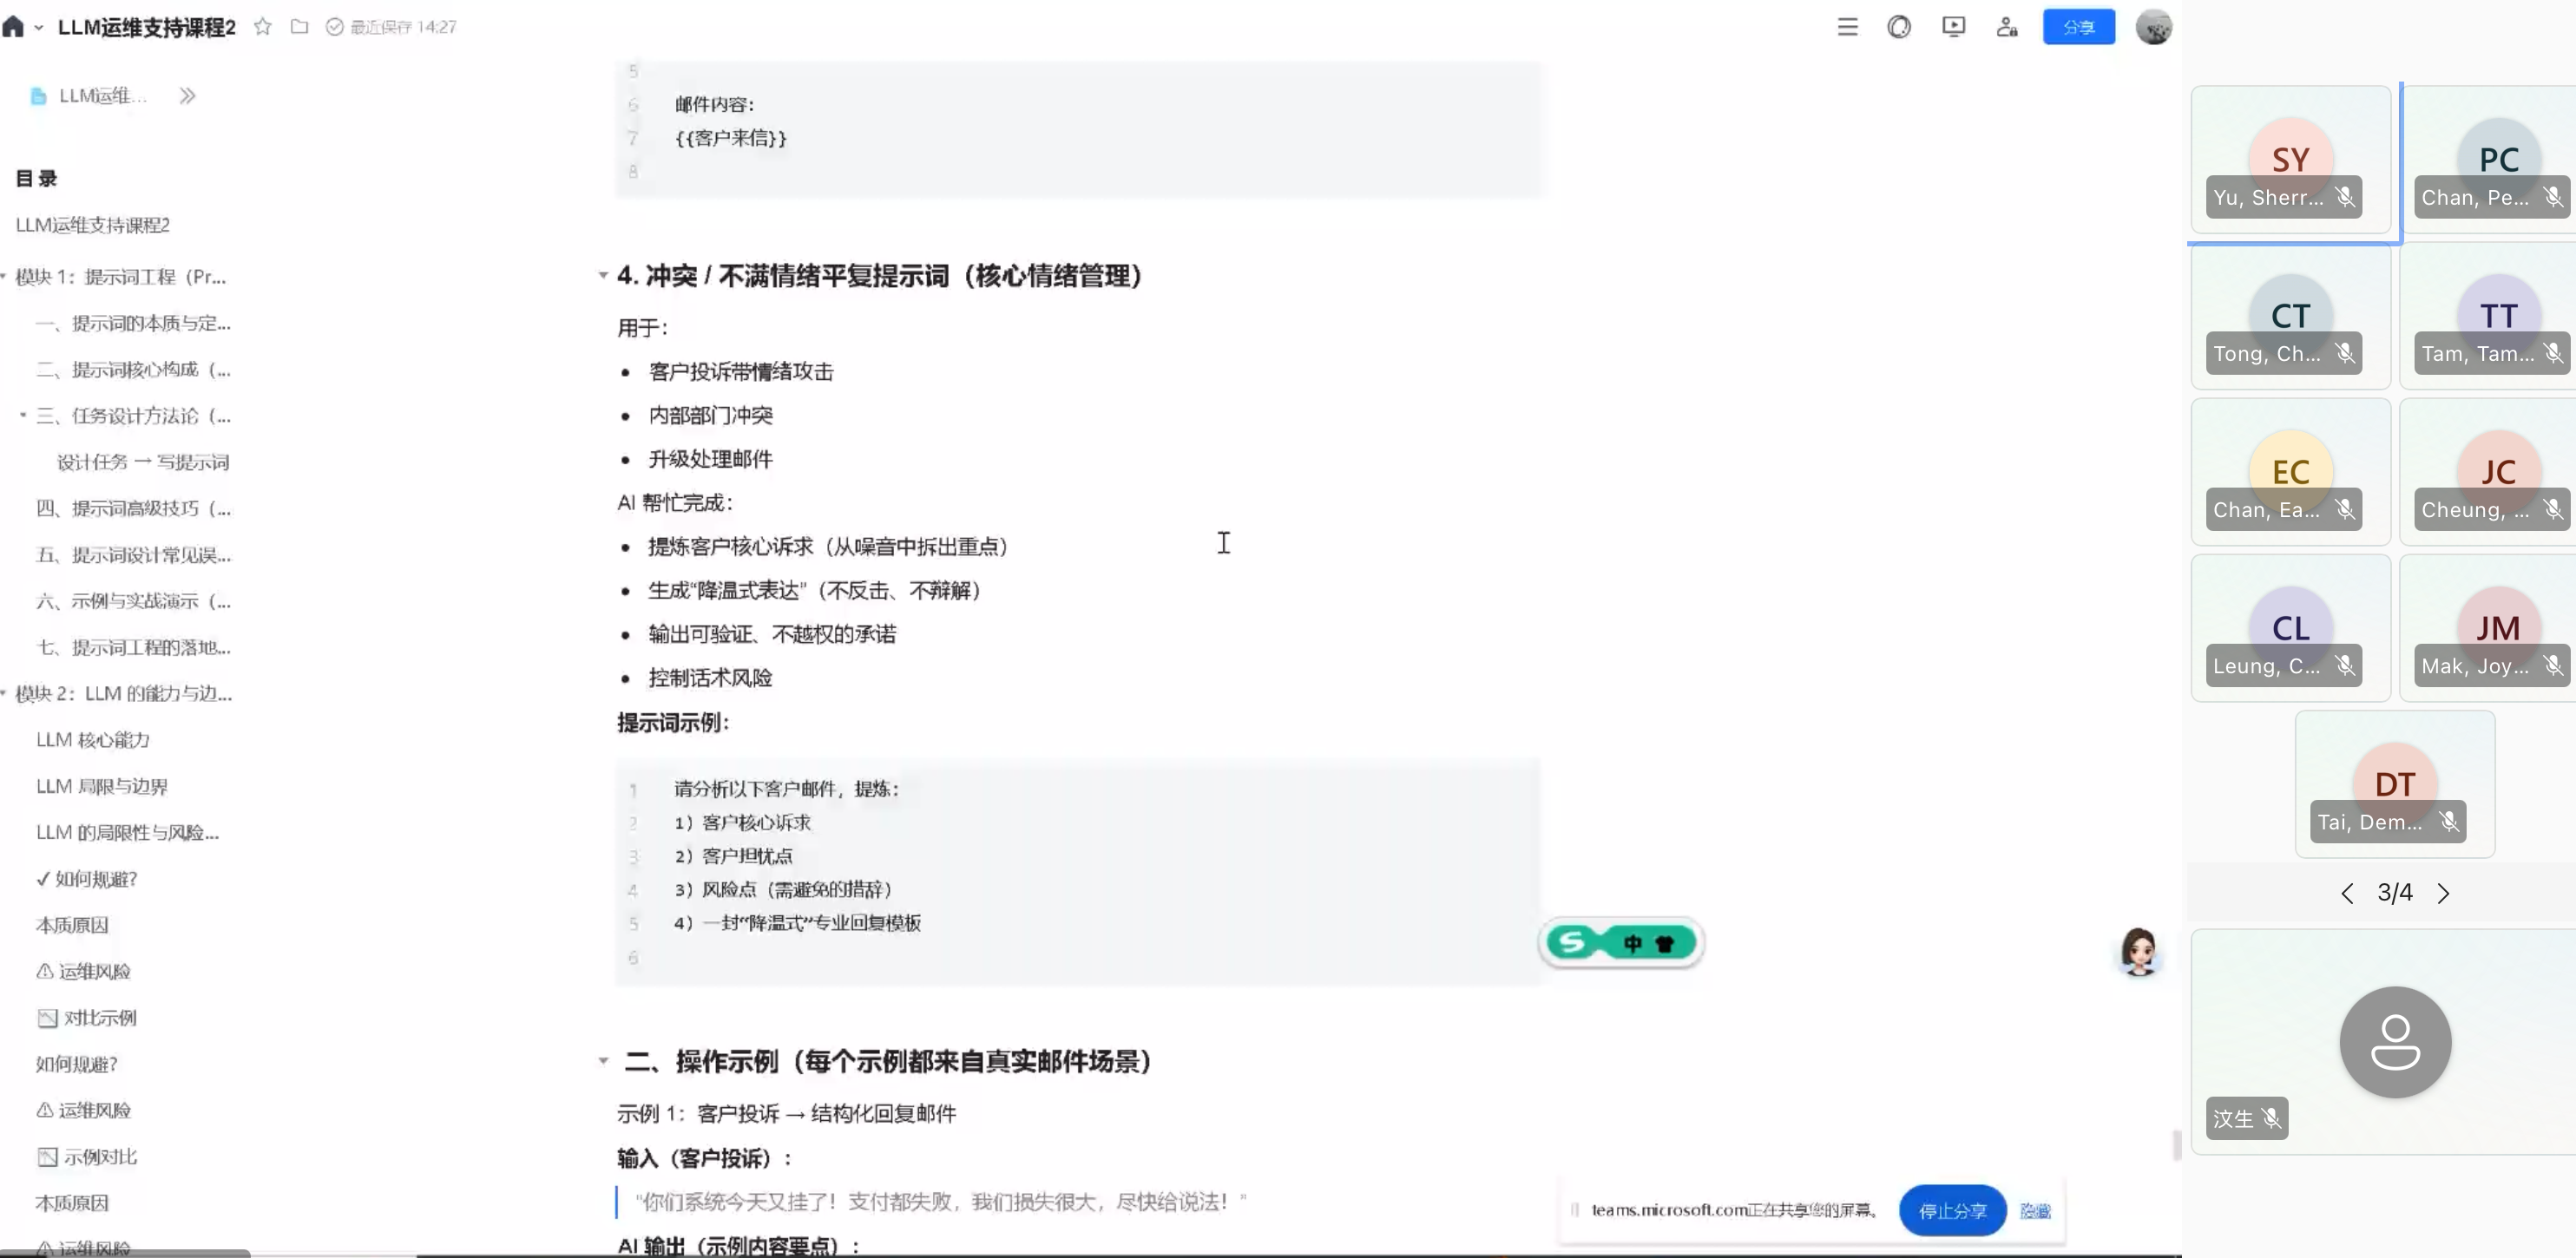Collapse the 二、操作示例 heading
This screenshot has height=1258, width=2576.
tap(603, 1061)
